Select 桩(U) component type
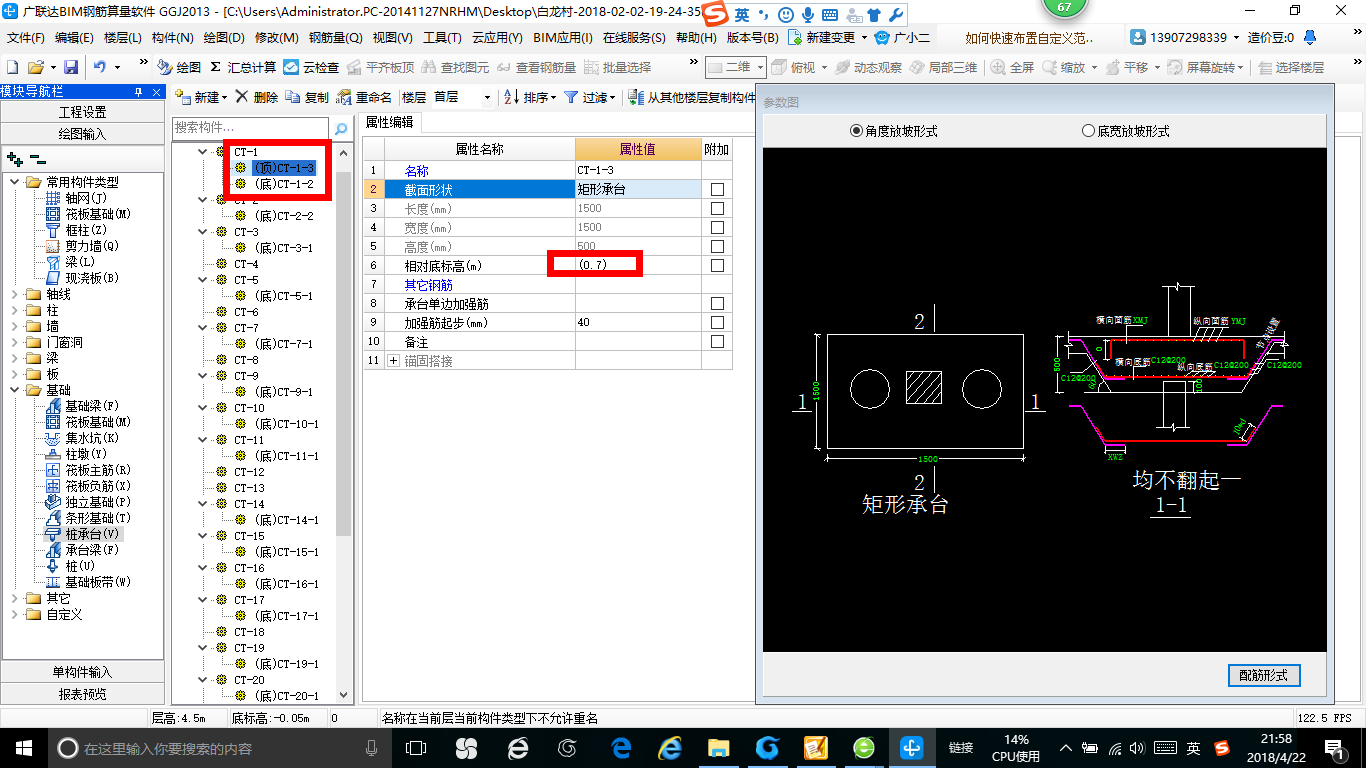The width and height of the screenshot is (1366, 768). click(72, 566)
